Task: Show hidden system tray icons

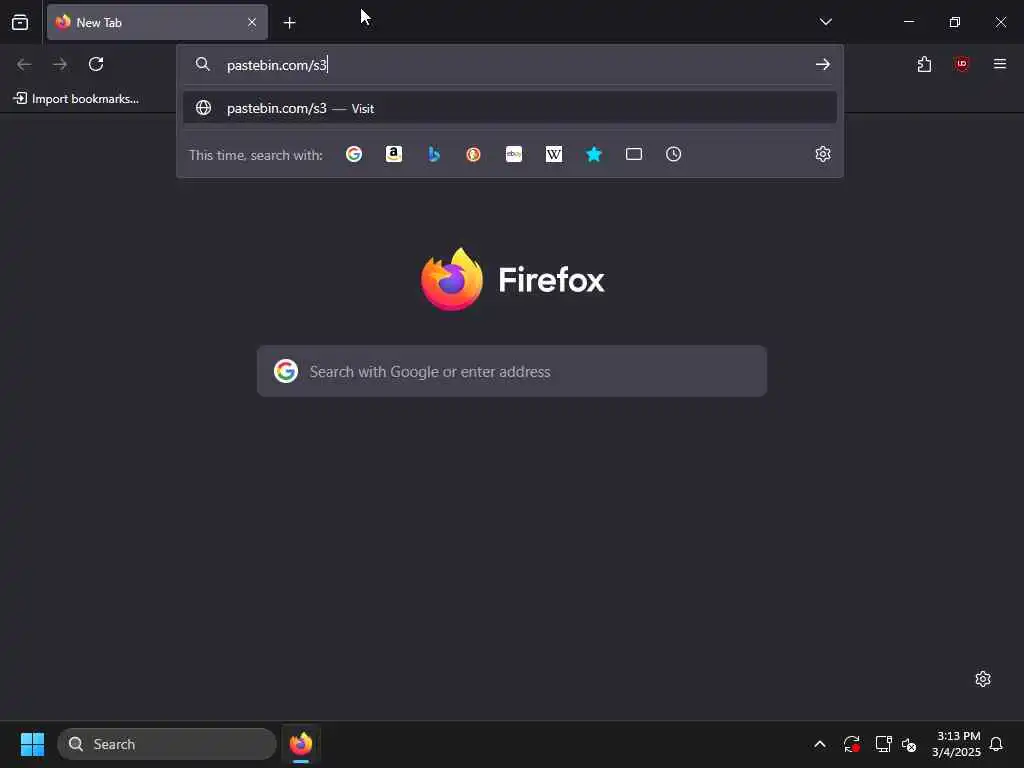Action: [820, 744]
